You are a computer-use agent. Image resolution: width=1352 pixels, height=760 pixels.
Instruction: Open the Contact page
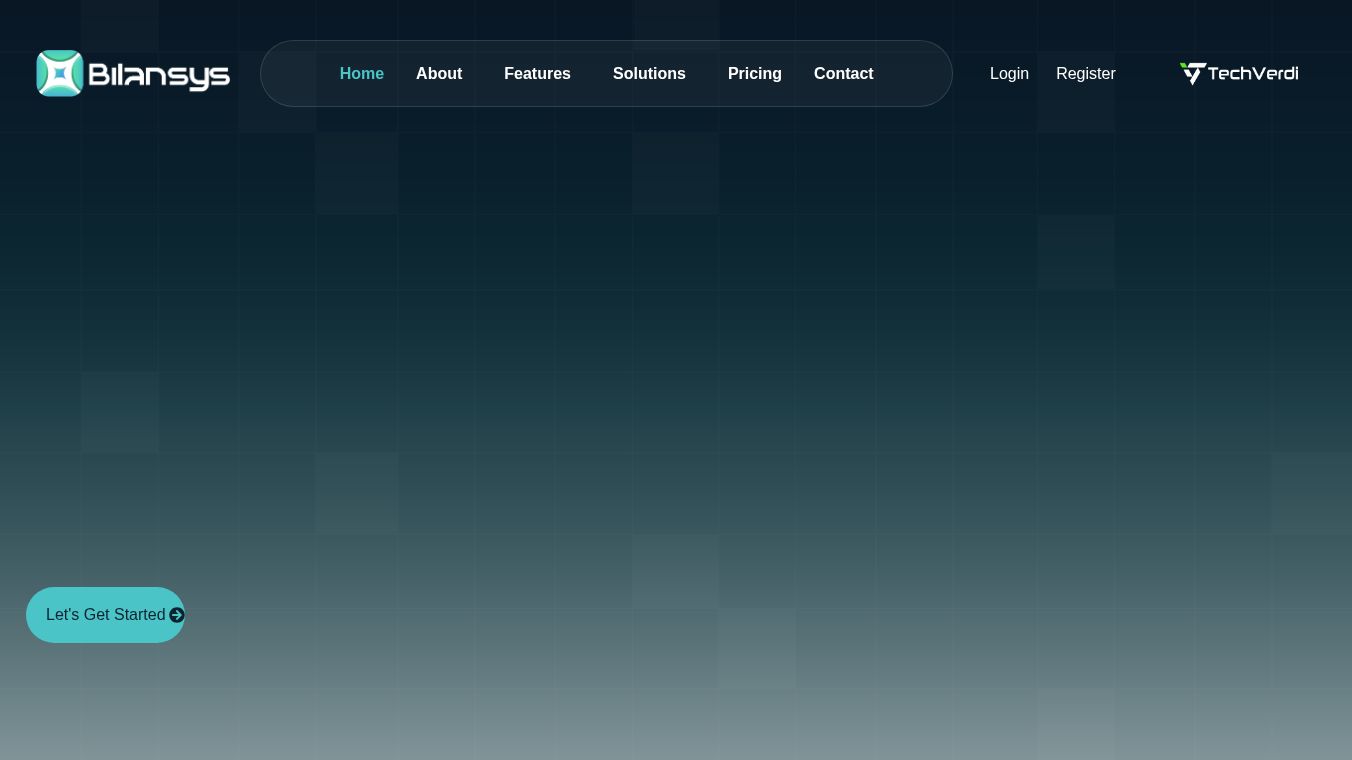pyautogui.click(x=844, y=74)
